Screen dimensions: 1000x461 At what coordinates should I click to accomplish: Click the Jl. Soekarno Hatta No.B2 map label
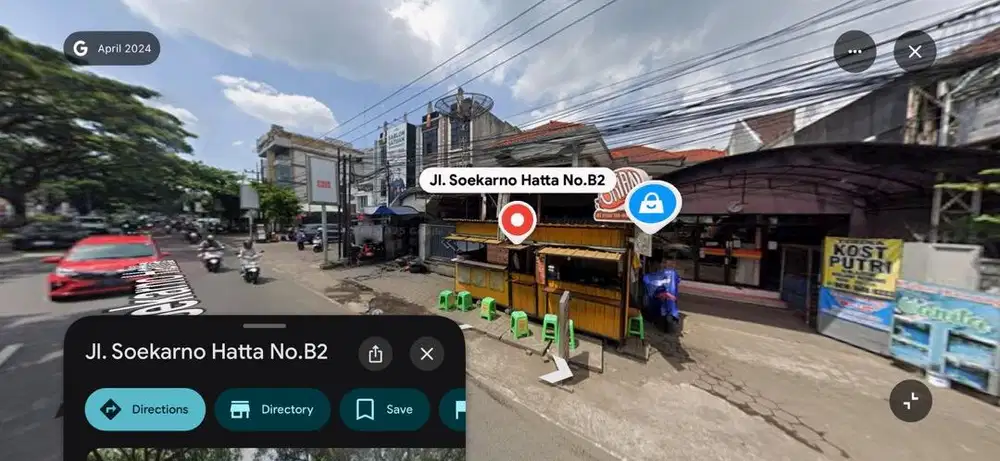(x=517, y=180)
